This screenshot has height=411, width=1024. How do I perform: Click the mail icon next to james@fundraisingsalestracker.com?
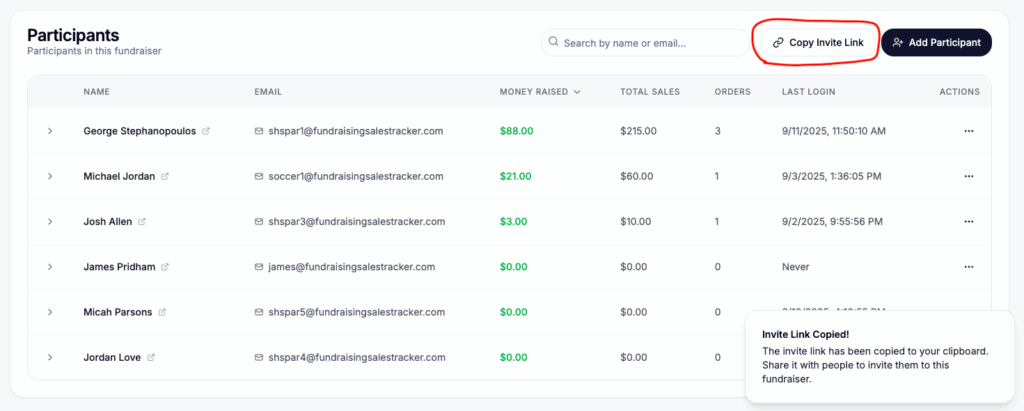(x=259, y=267)
